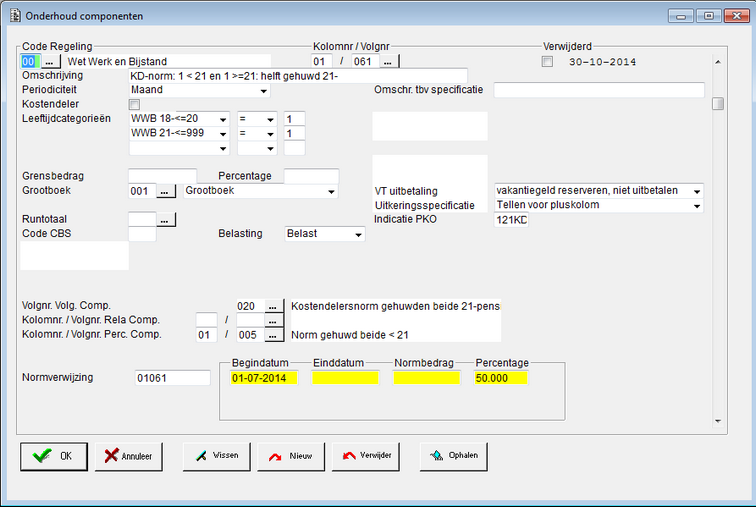Open the empty third Leeftijdcategorie dropdown

pyautogui.click(x=223, y=148)
